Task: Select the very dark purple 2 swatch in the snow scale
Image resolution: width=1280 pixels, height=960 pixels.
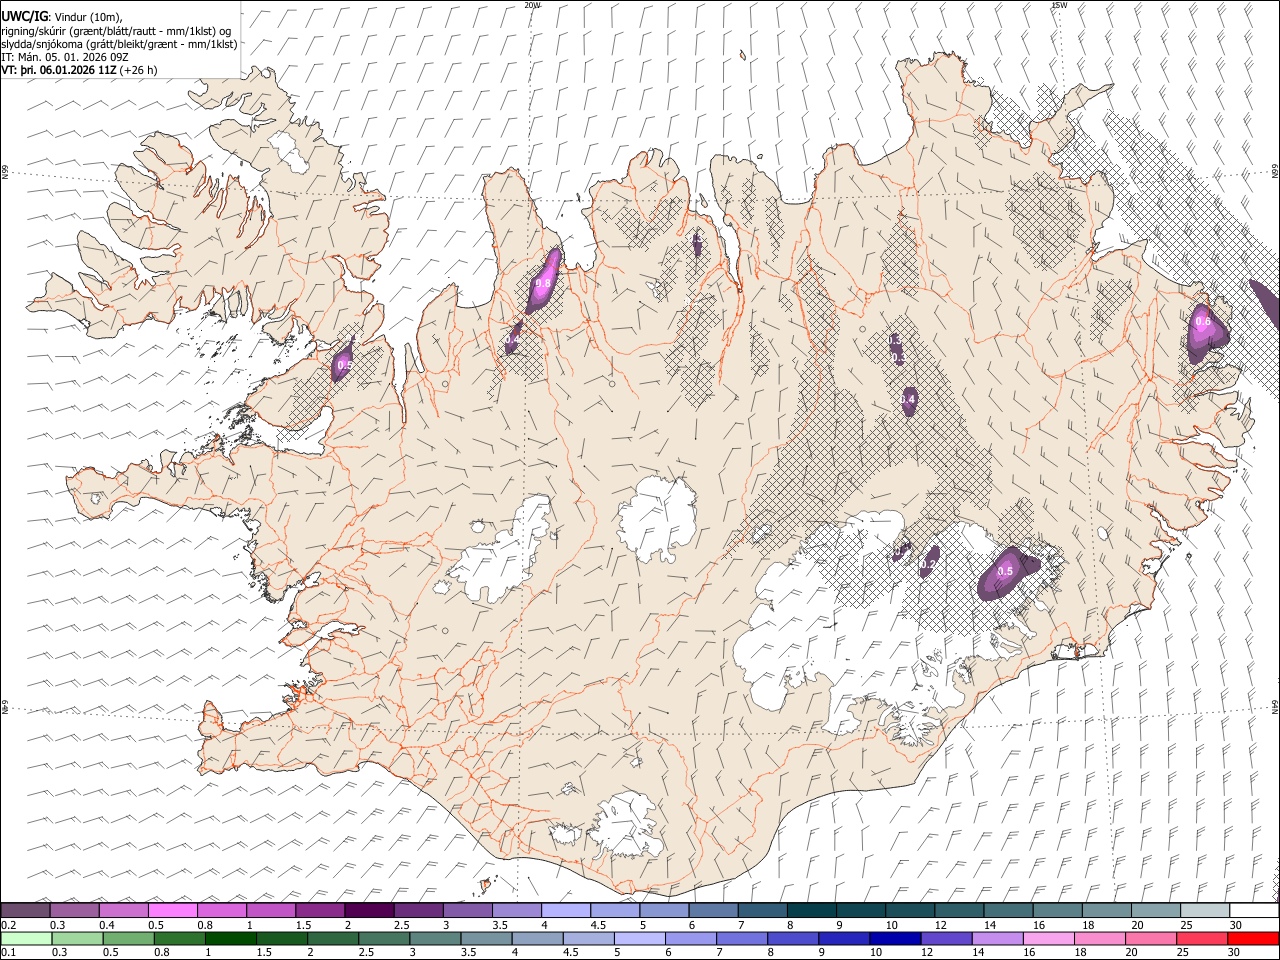Action: pyautogui.click(x=368, y=910)
